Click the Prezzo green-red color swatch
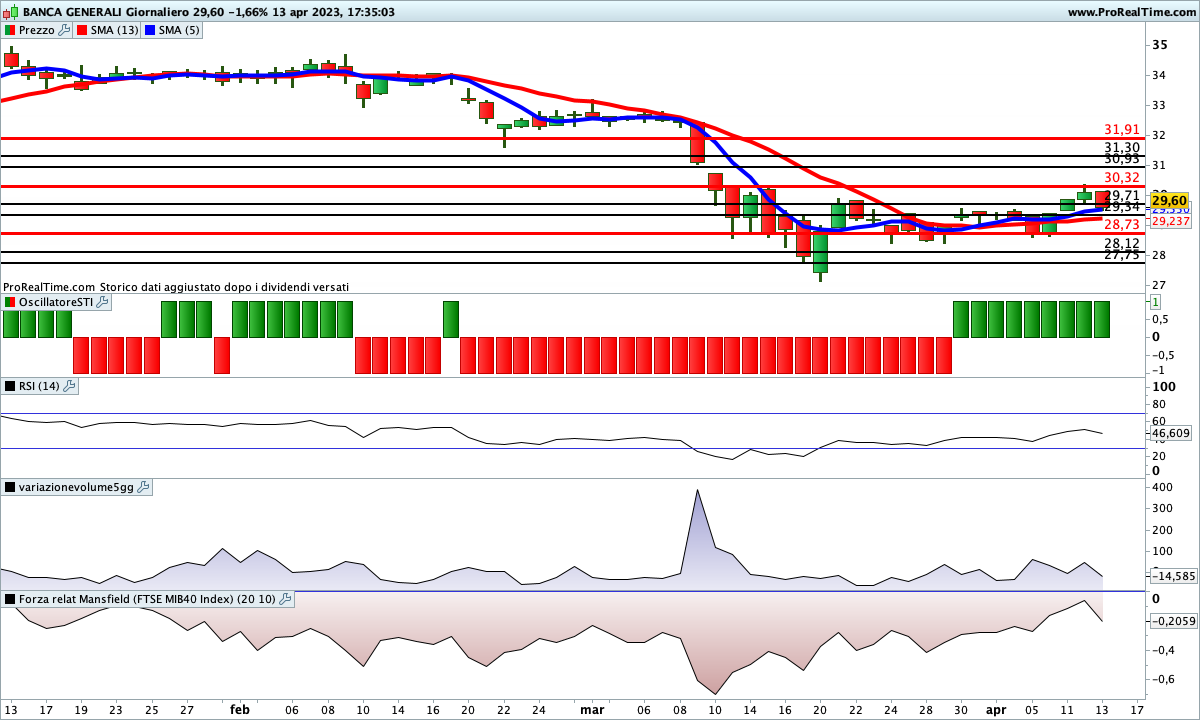Viewport: 1200px width, 720px height. click(10, 30)
